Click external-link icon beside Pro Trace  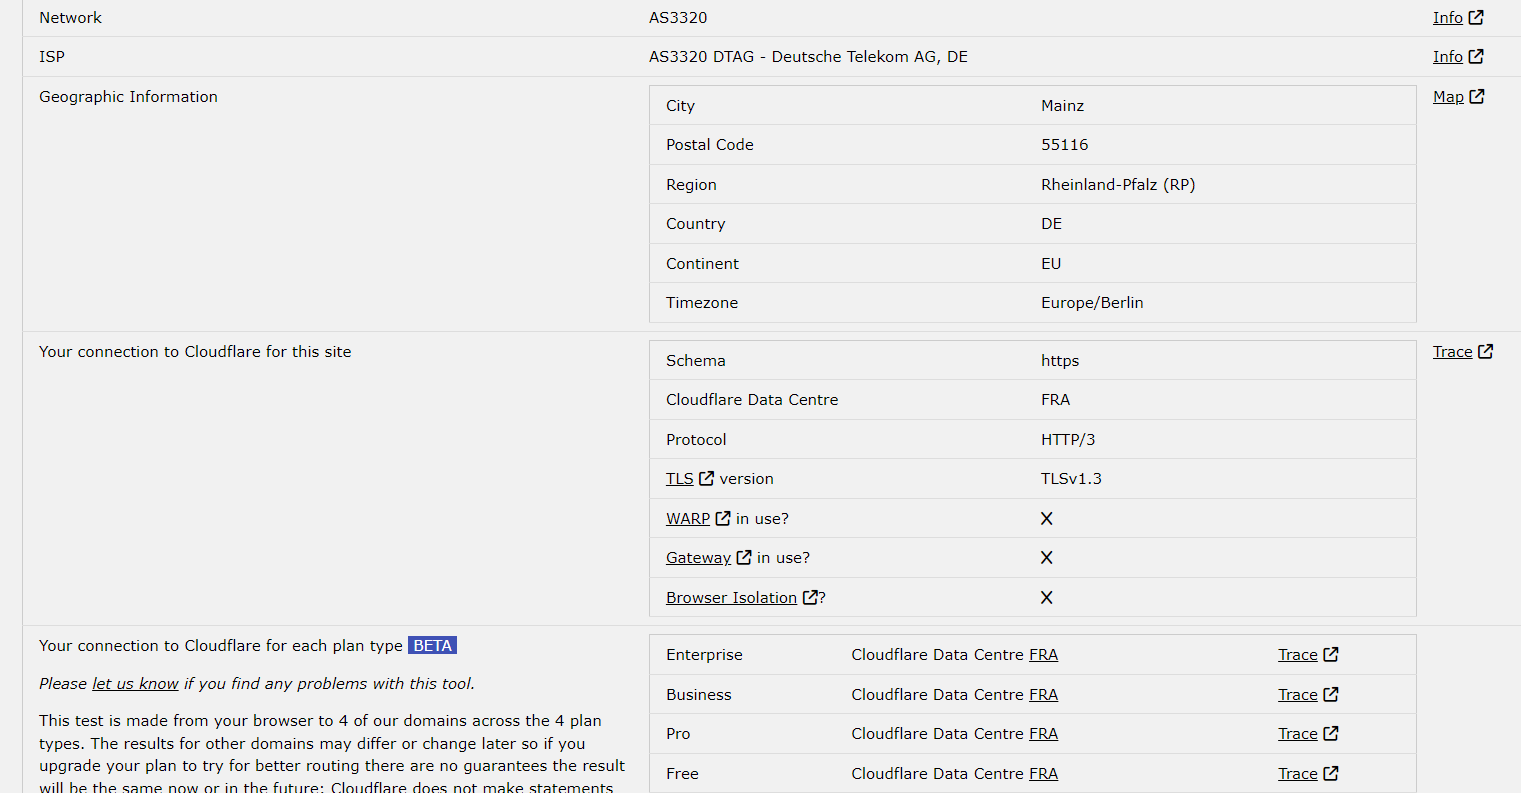point(1331,733)
